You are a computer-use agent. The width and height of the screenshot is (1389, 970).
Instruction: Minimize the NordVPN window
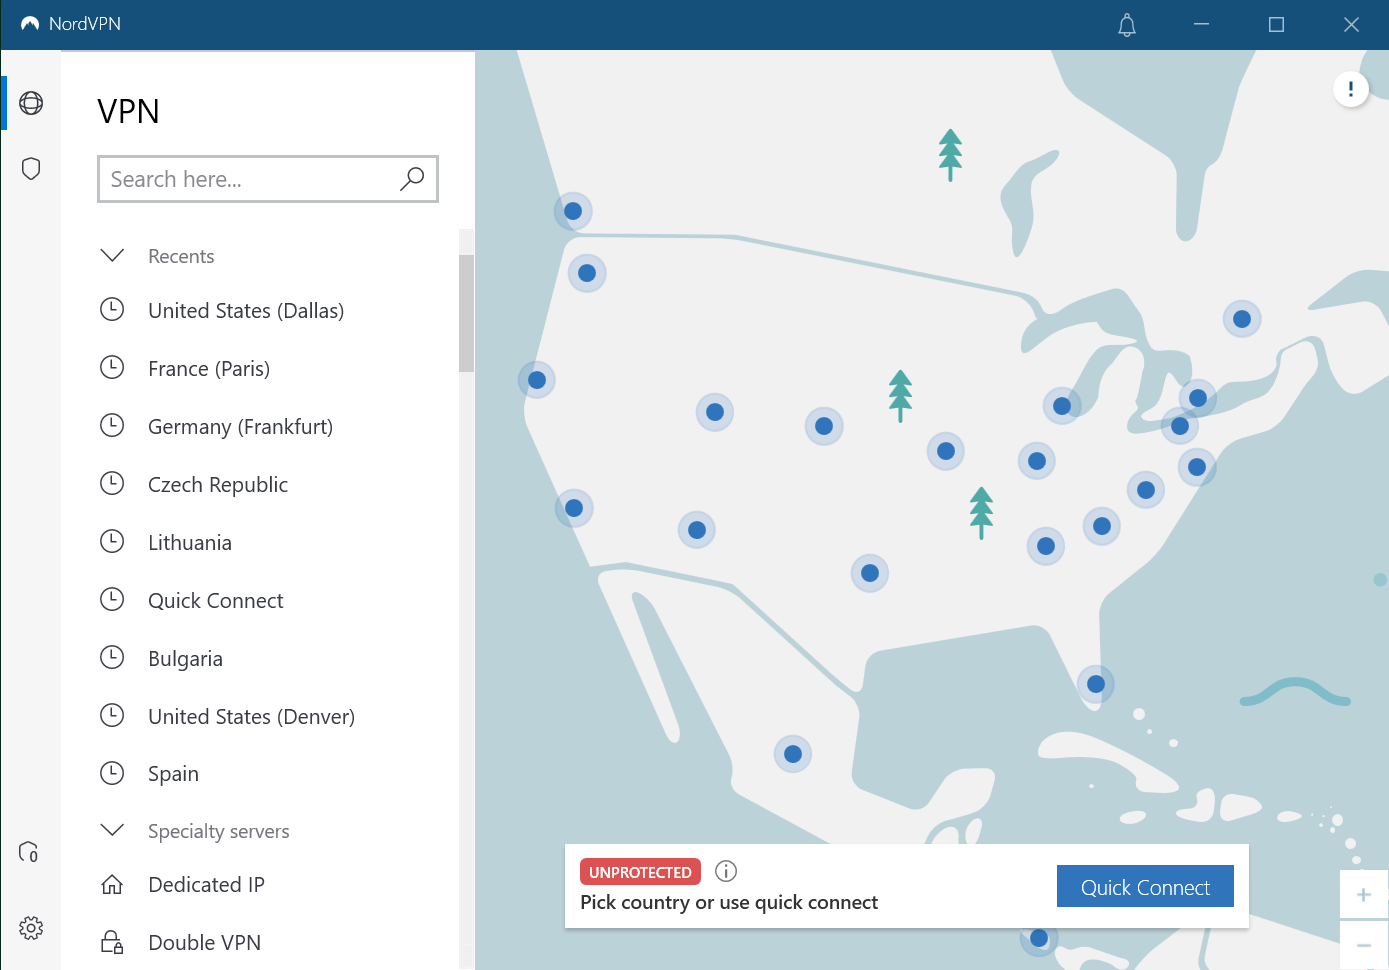coord(1202,25)
